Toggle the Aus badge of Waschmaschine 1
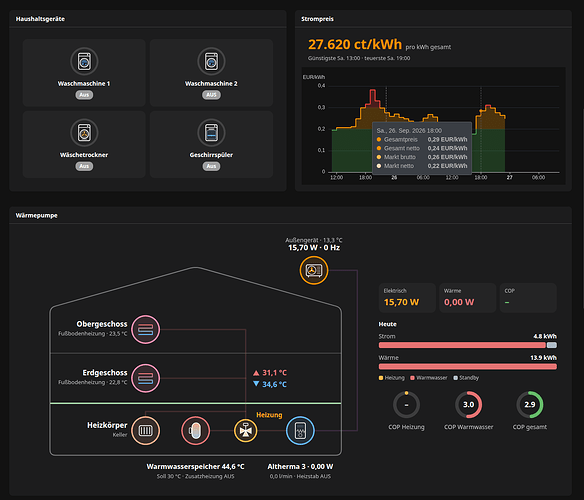The height and width of the screenshot is (500, 584). (84, 95)
